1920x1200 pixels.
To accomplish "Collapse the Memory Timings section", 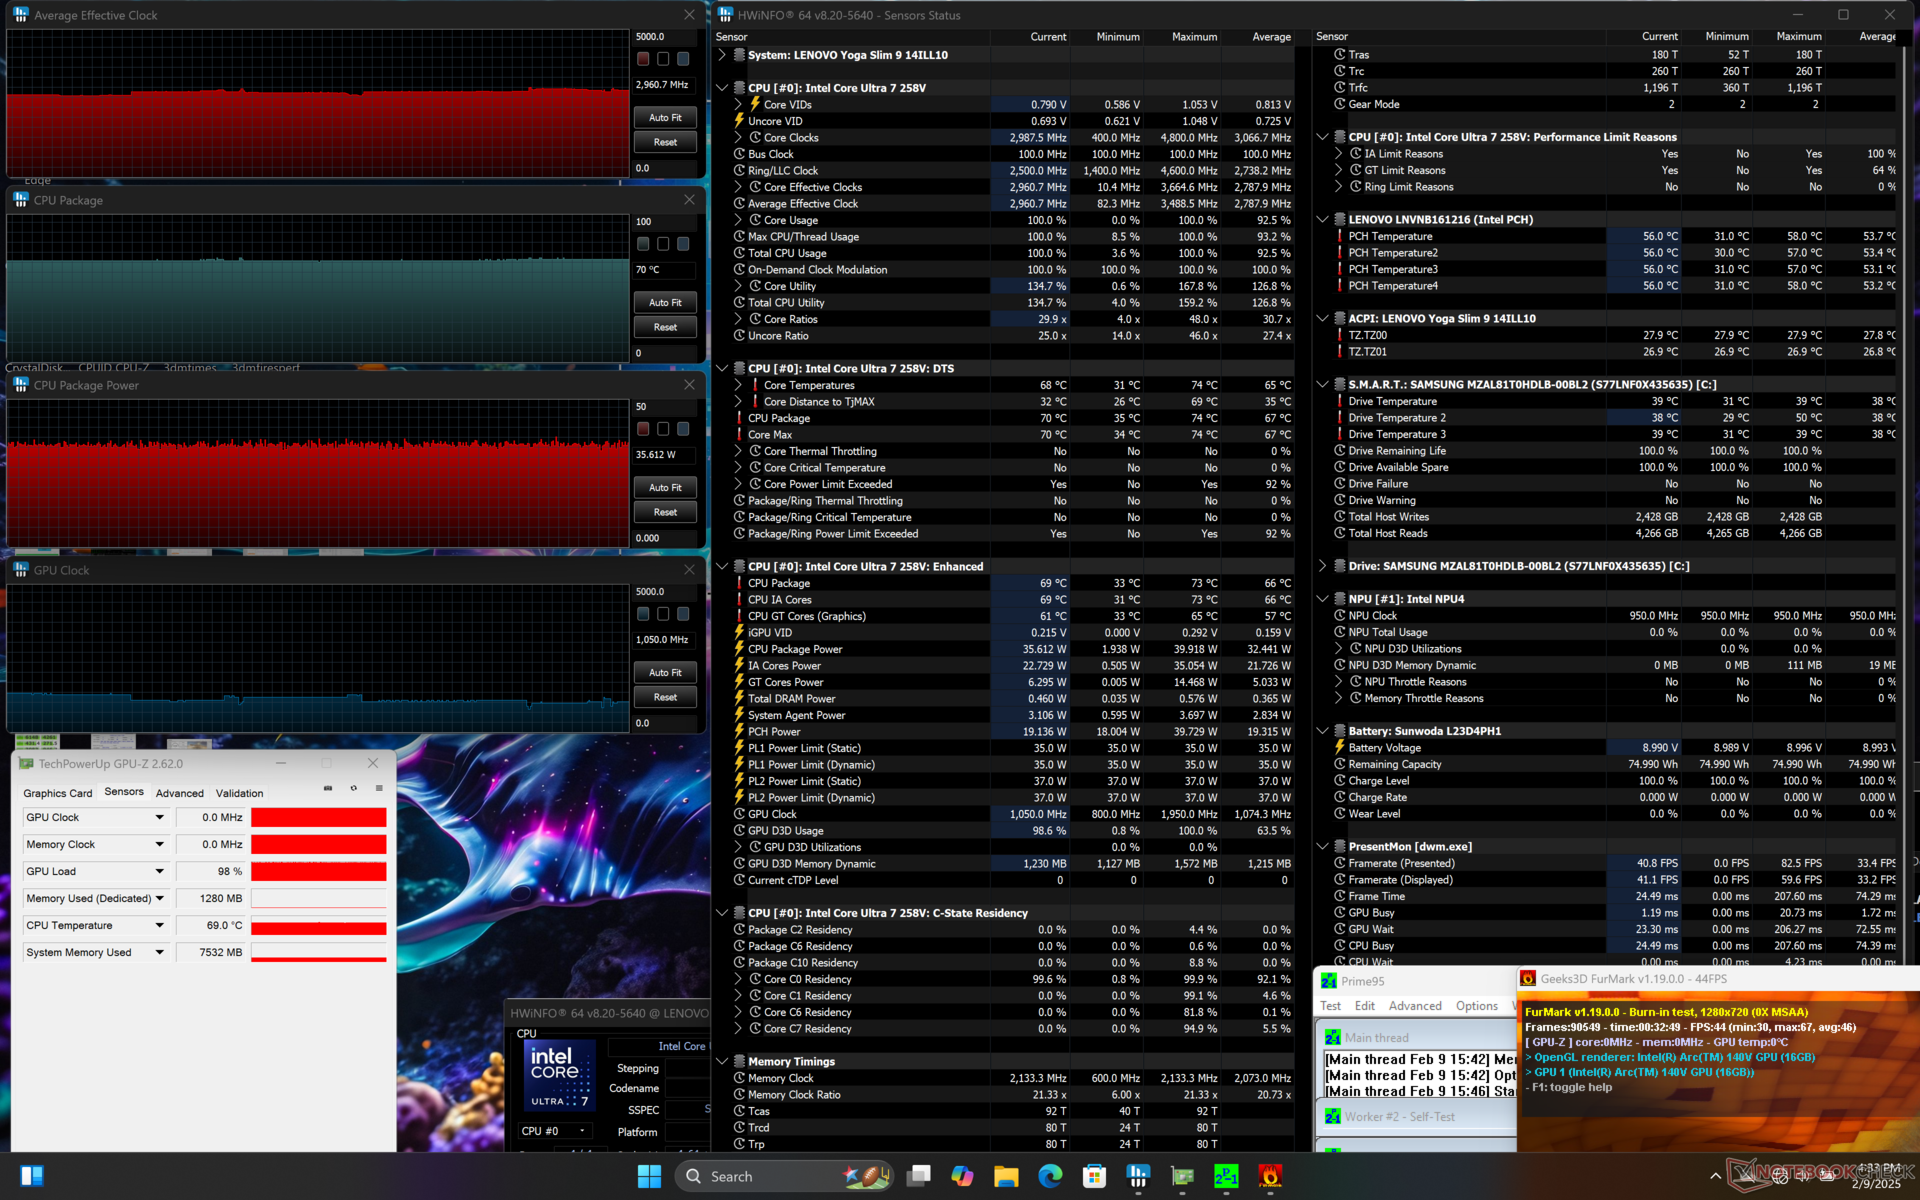I will point(722,1062).
